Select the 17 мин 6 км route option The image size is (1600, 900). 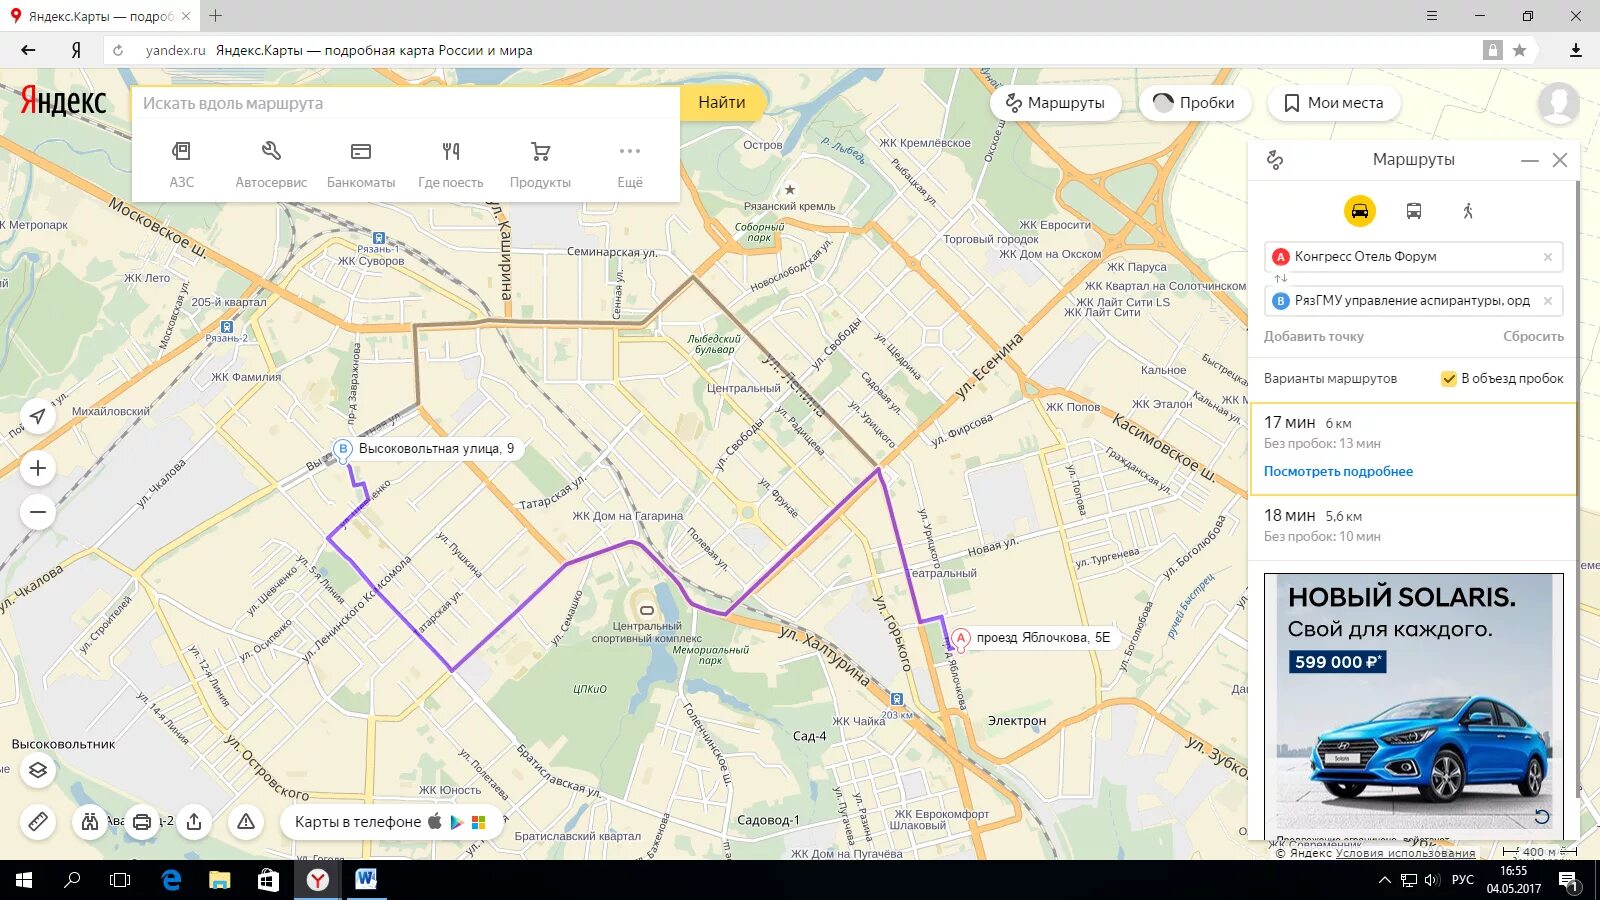(x=1413, y=449)
